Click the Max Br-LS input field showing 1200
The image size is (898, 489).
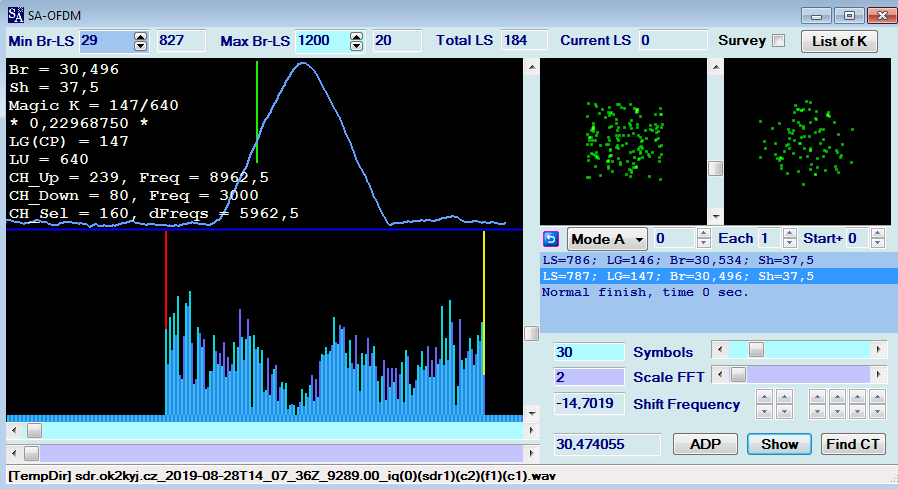coord(322,41)
